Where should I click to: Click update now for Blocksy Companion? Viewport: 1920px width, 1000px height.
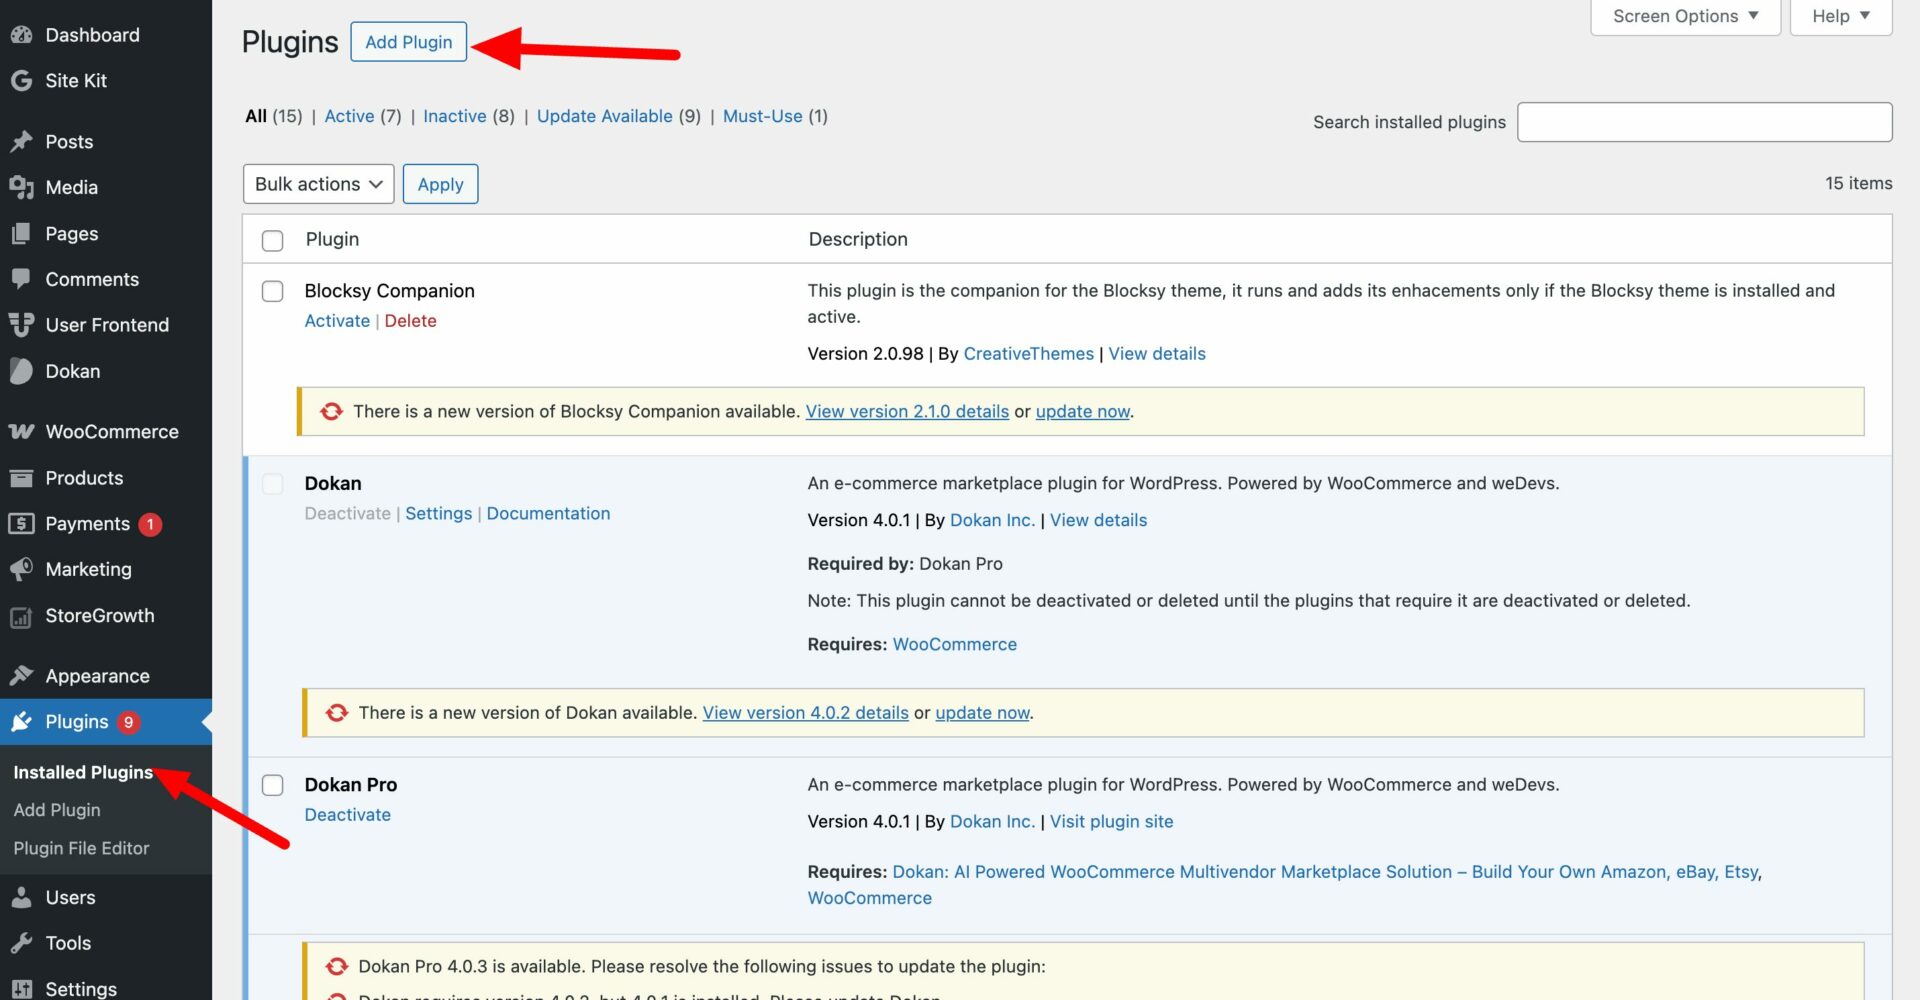tap(1082, 412)
